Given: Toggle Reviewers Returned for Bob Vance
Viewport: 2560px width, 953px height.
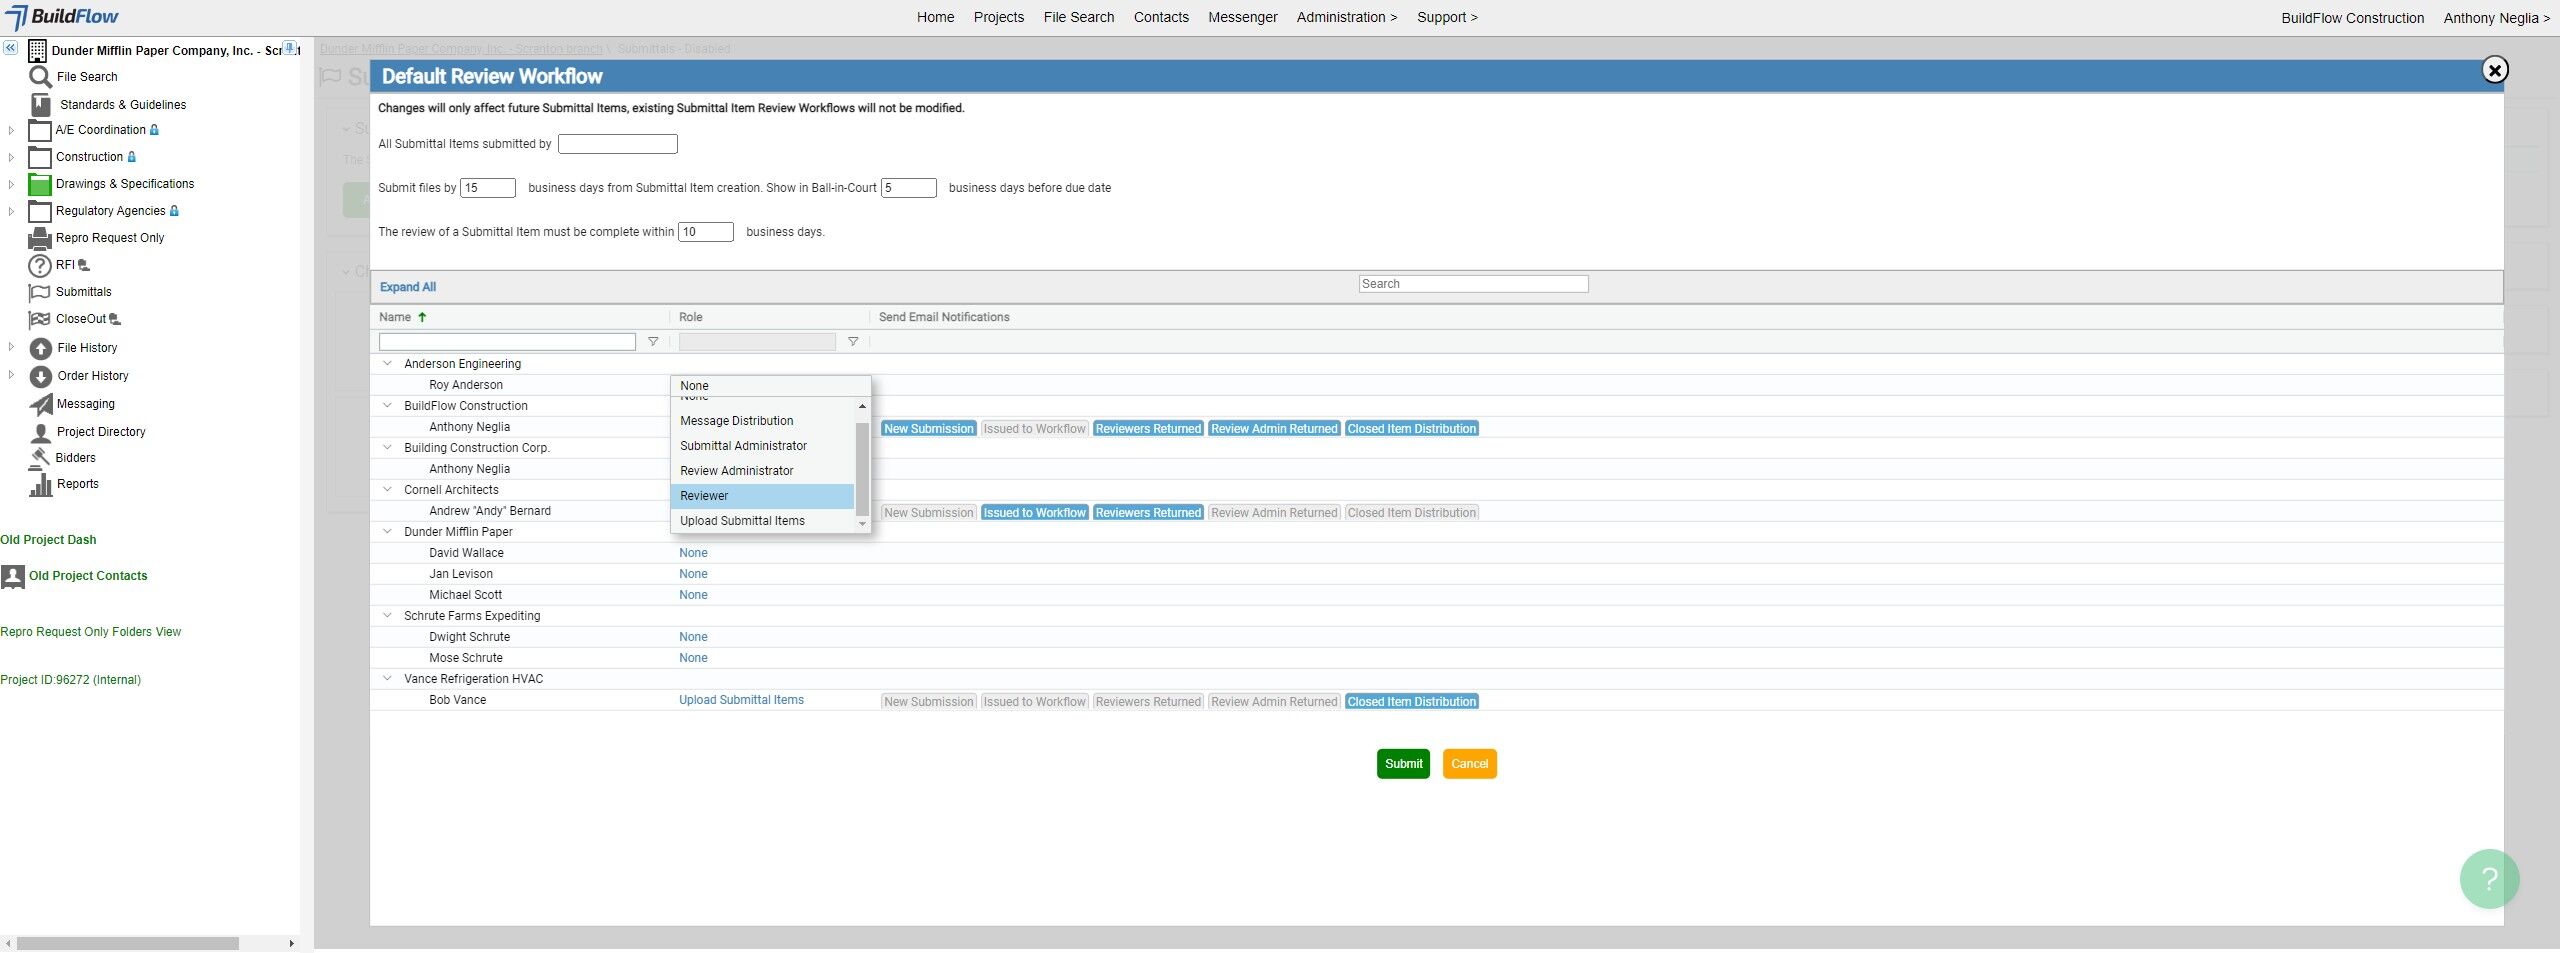Looking at the screenshot, I should tap(1148, 702).
